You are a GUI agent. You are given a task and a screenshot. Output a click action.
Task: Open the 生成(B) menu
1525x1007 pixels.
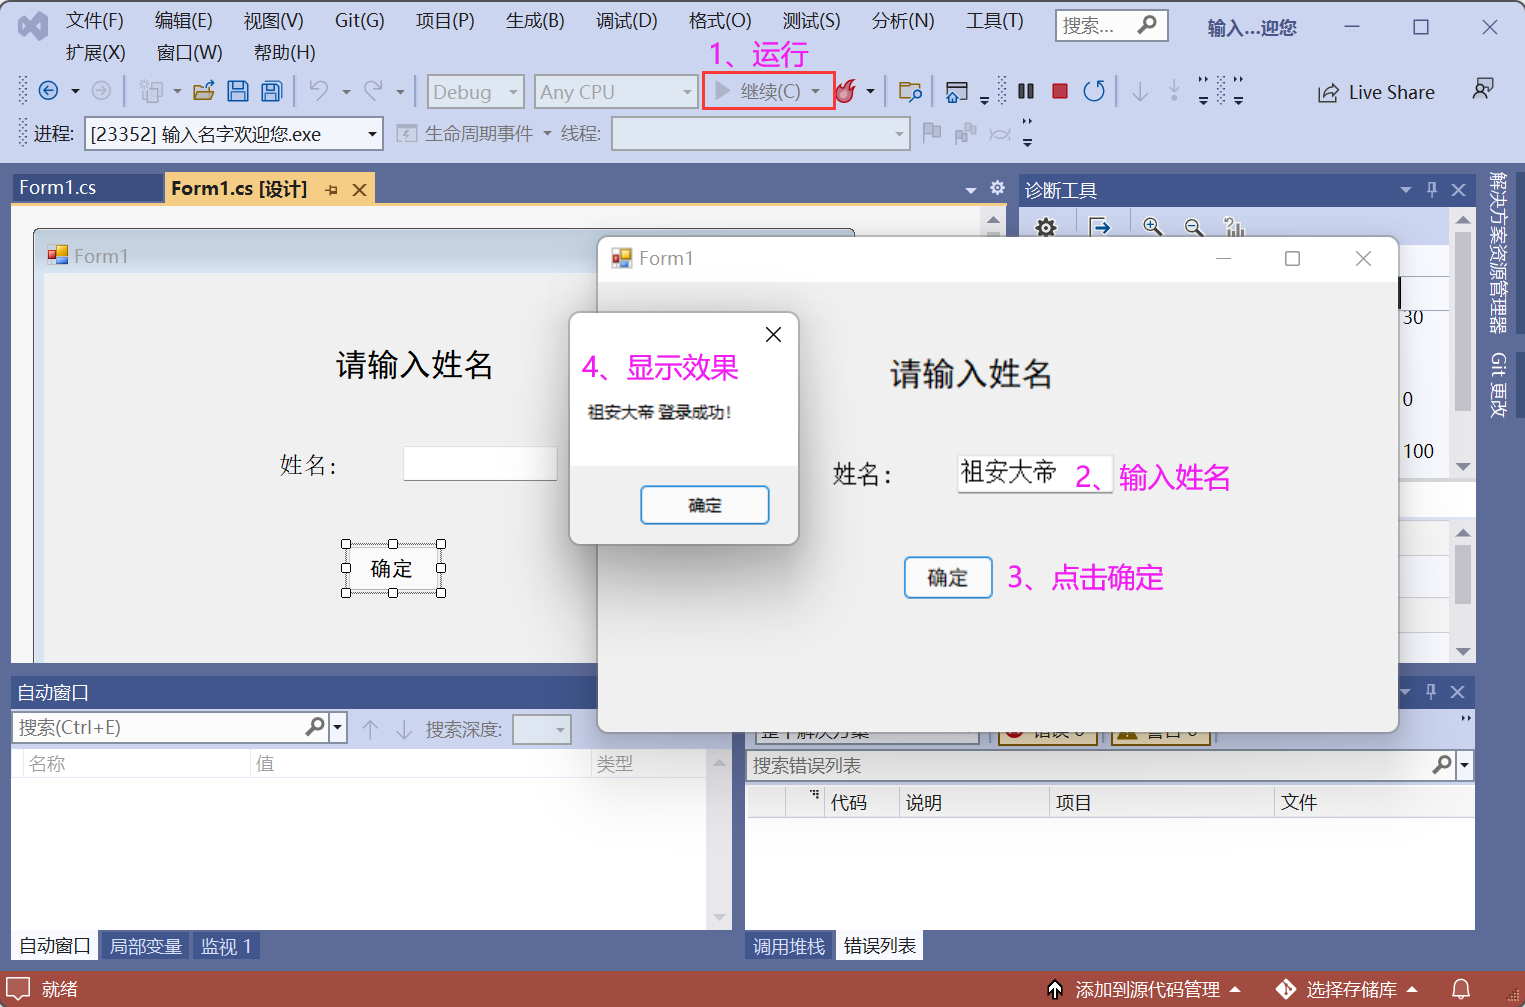click(x=535, y=21)
